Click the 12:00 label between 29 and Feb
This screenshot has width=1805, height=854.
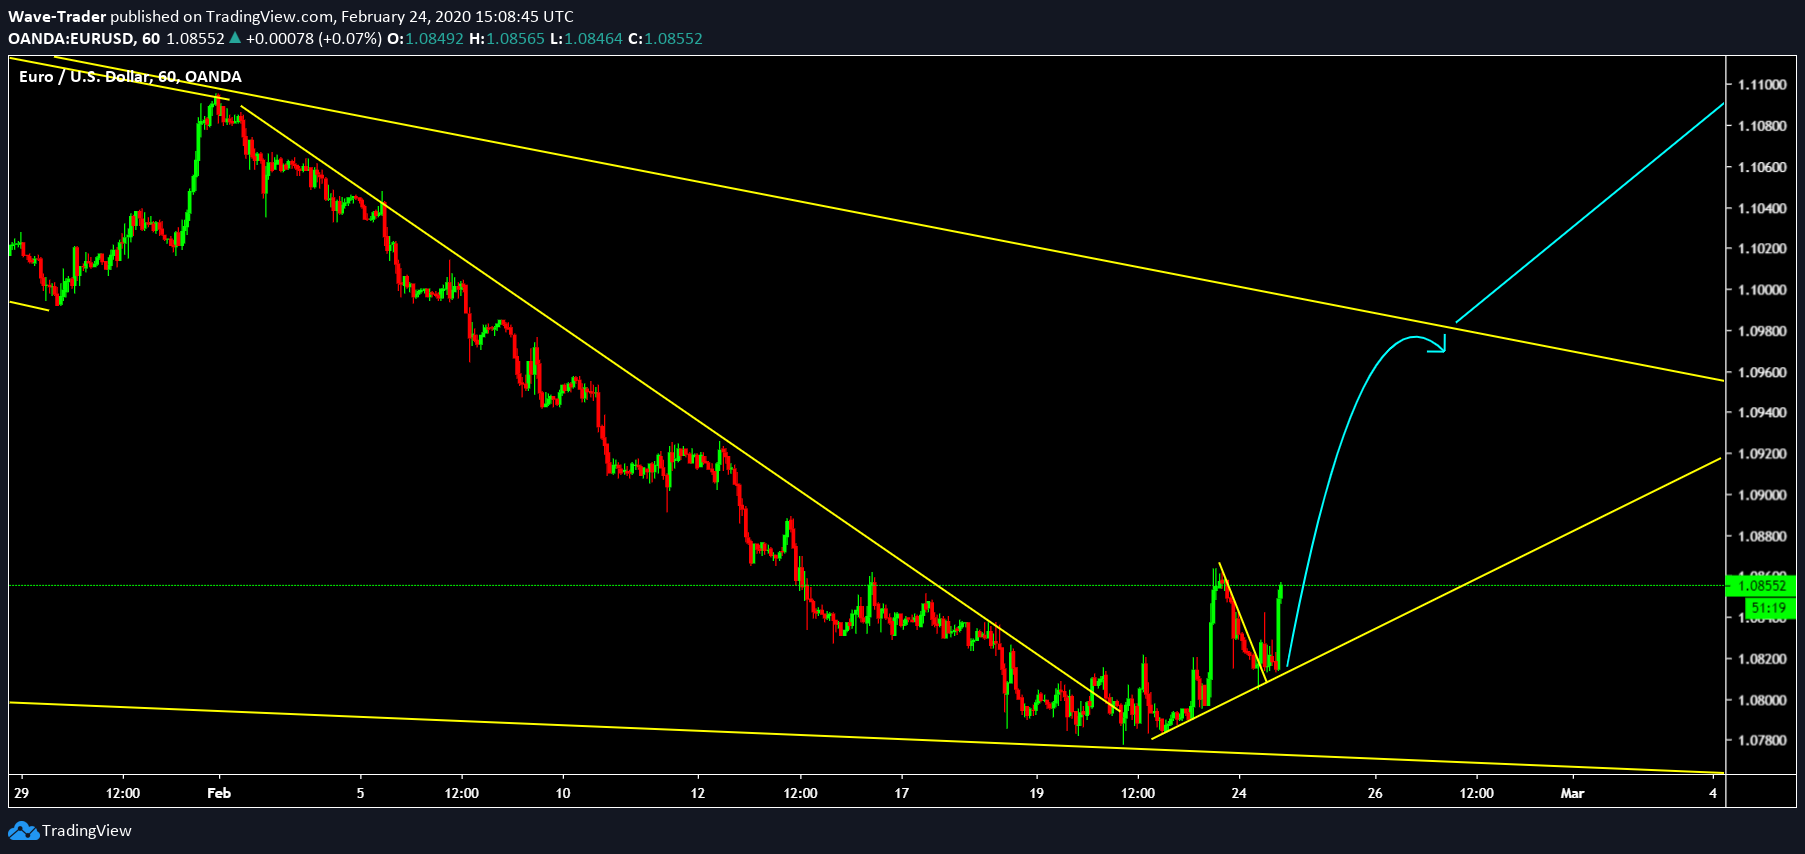(x=123, y=793)
